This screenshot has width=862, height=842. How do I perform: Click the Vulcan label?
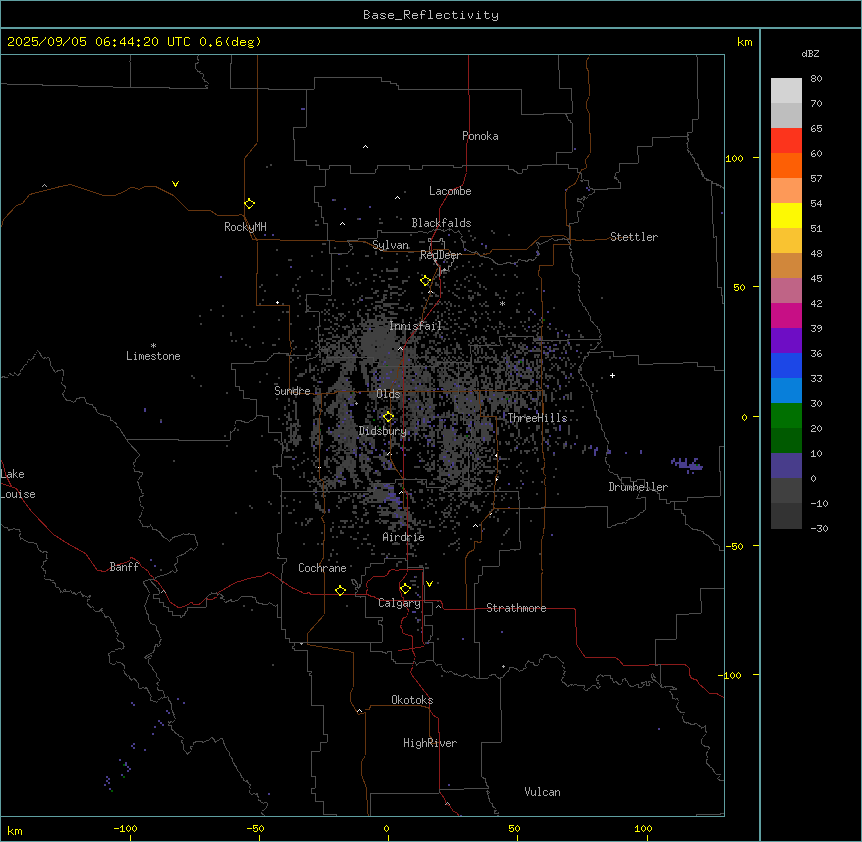pyautogui.click(x=543, y=792)
